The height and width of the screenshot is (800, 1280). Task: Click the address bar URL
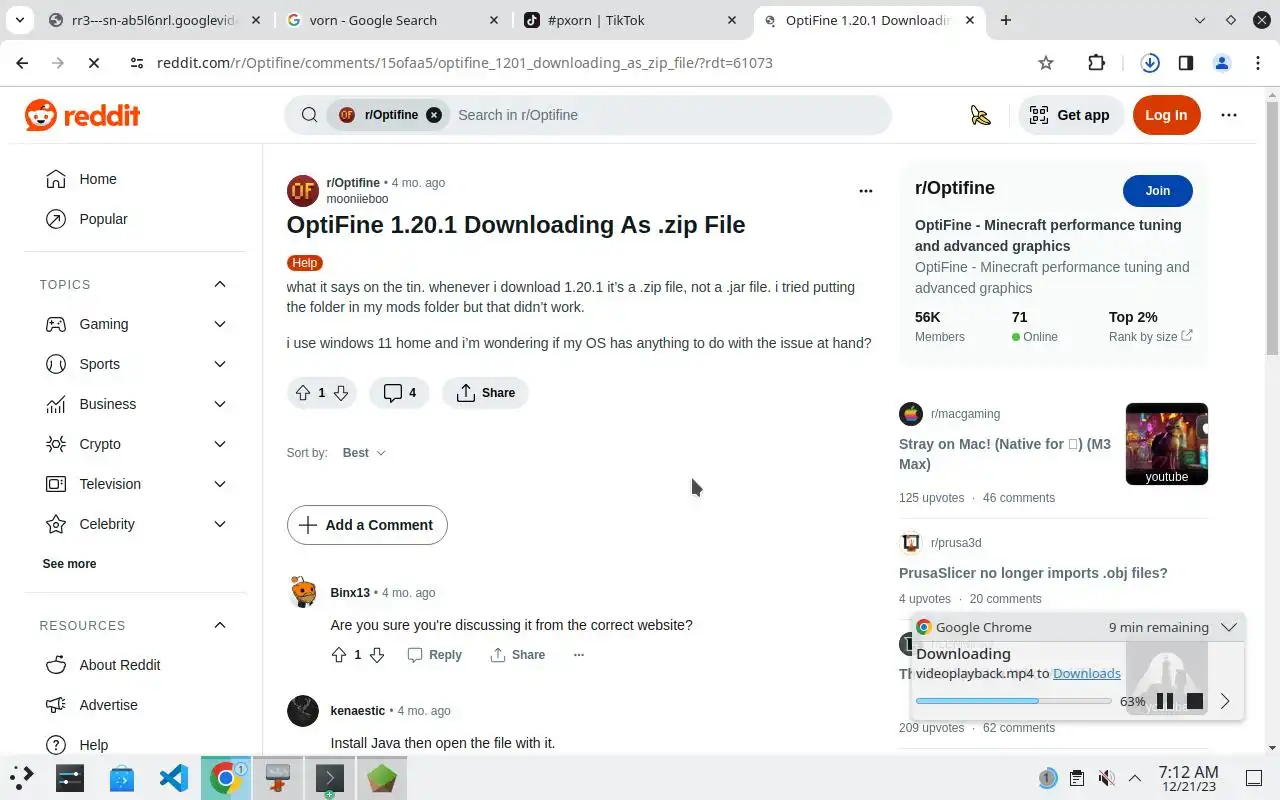pyautogui.click(x=465, y=63)
